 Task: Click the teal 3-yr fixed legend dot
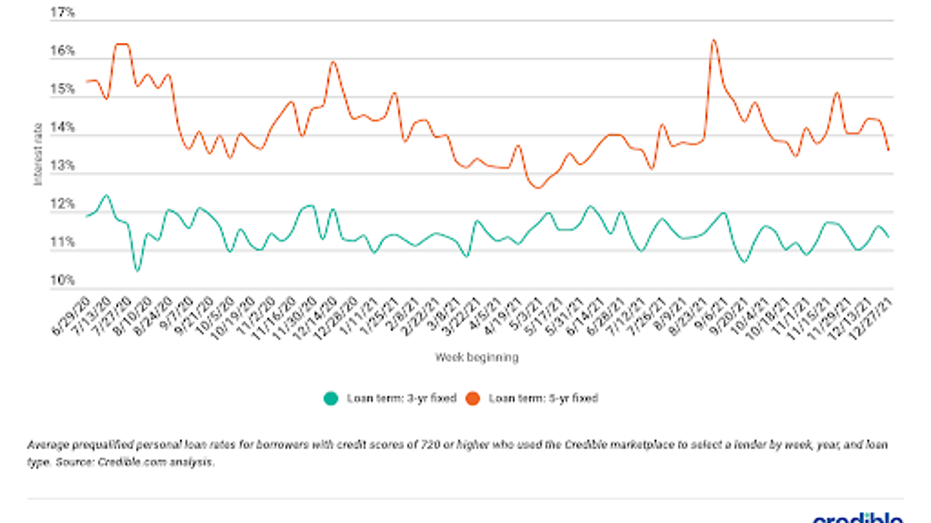coord(331,398)
